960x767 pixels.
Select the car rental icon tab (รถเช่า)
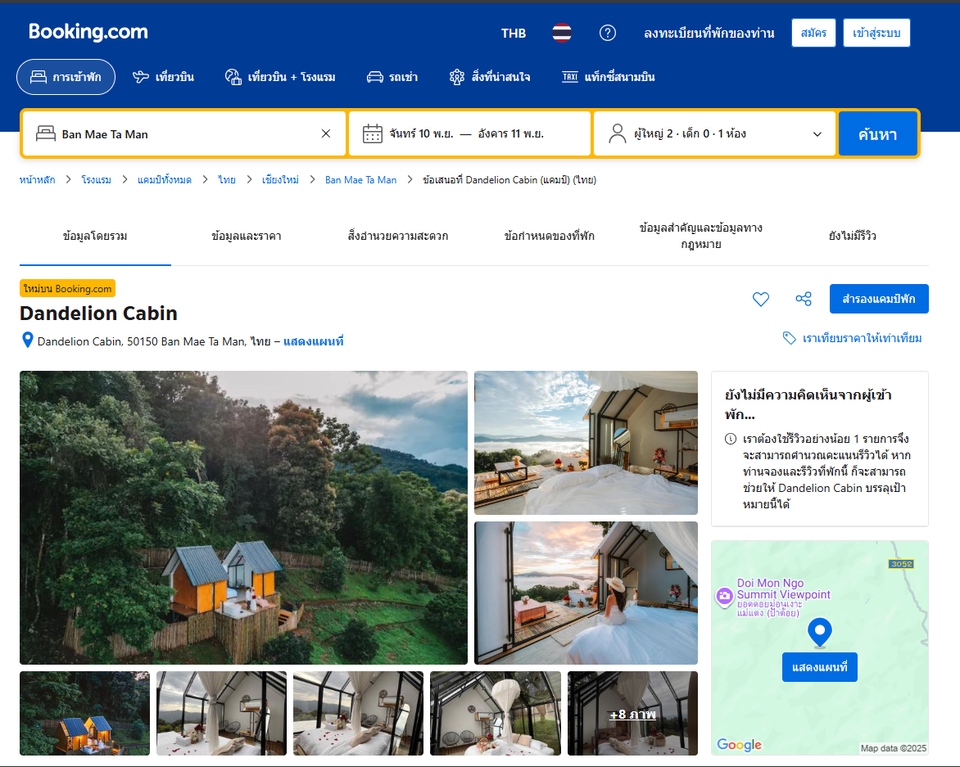391,77
